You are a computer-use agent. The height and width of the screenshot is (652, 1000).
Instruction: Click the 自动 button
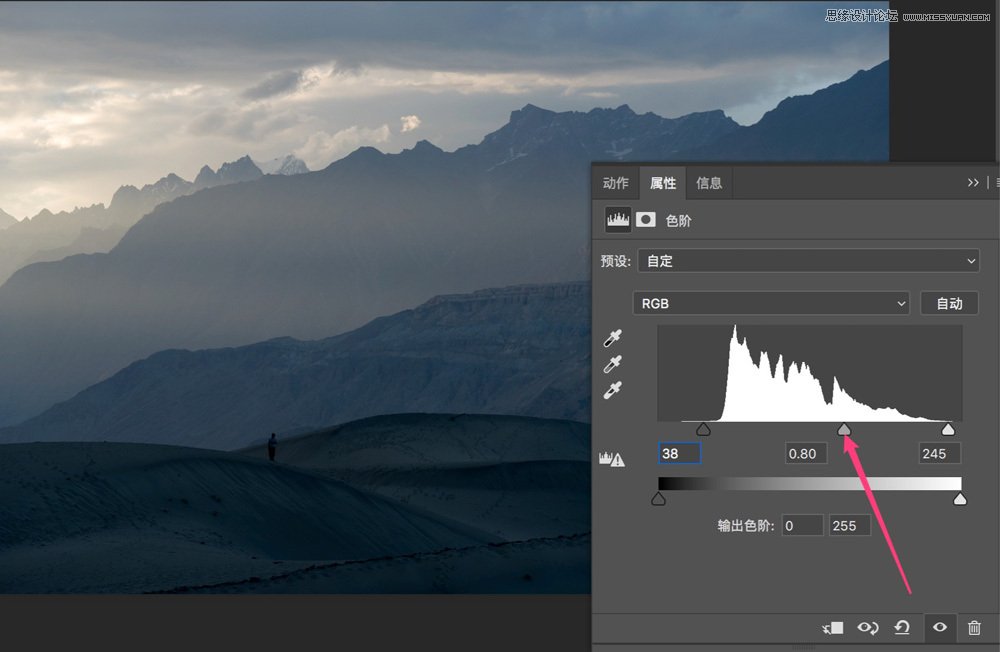point(948,303)
